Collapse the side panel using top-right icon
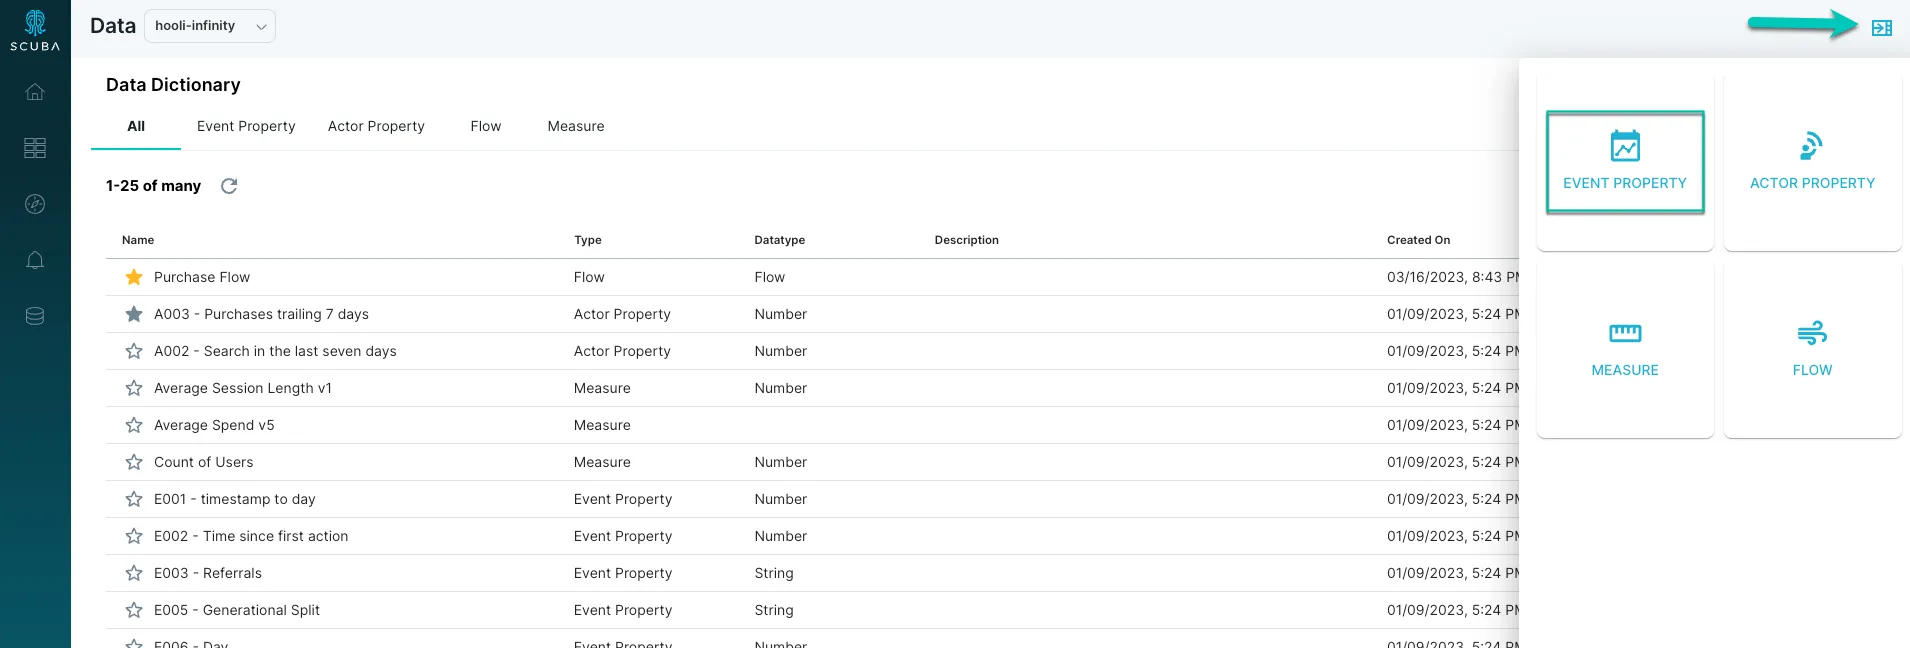Screen dimensions: 1910x648 click(x=1881, y=28)
